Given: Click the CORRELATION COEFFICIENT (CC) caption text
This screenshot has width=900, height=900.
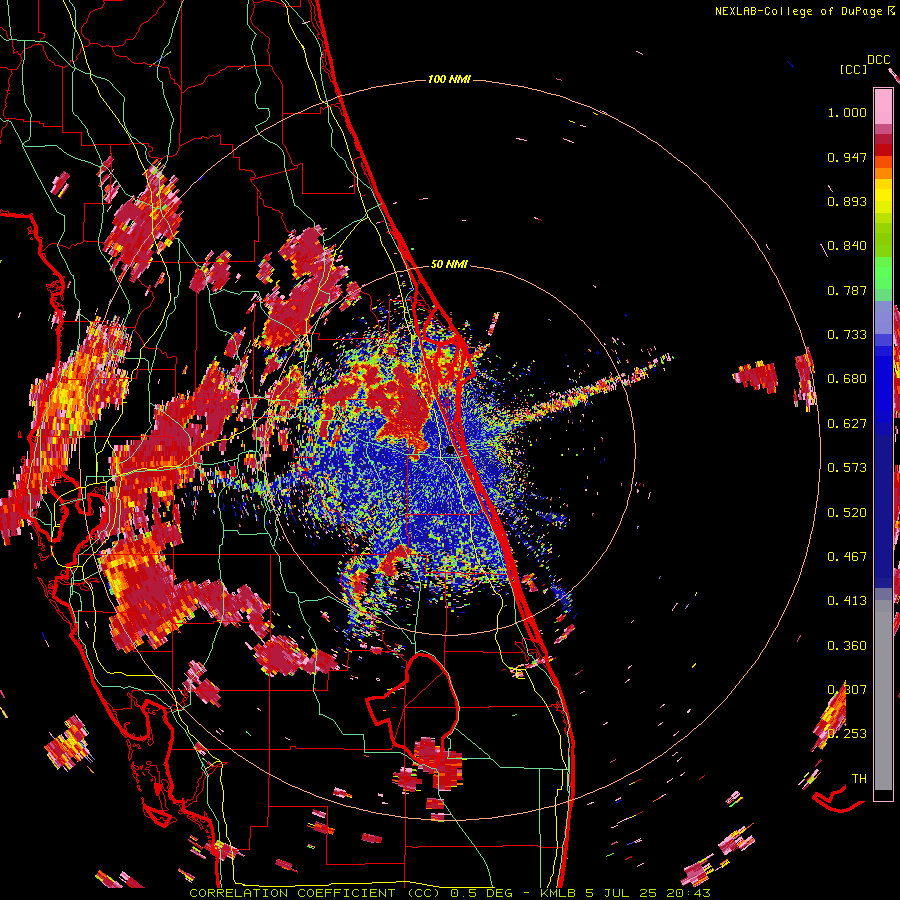Looking at the screenshot, I should coord(315,893).
